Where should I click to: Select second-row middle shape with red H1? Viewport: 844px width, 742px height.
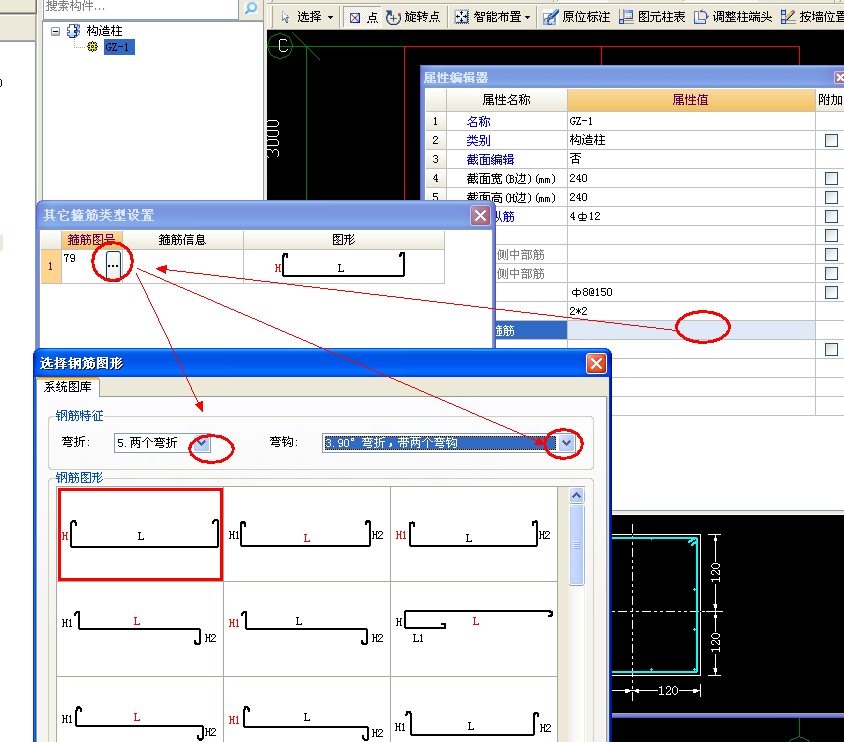307,628
